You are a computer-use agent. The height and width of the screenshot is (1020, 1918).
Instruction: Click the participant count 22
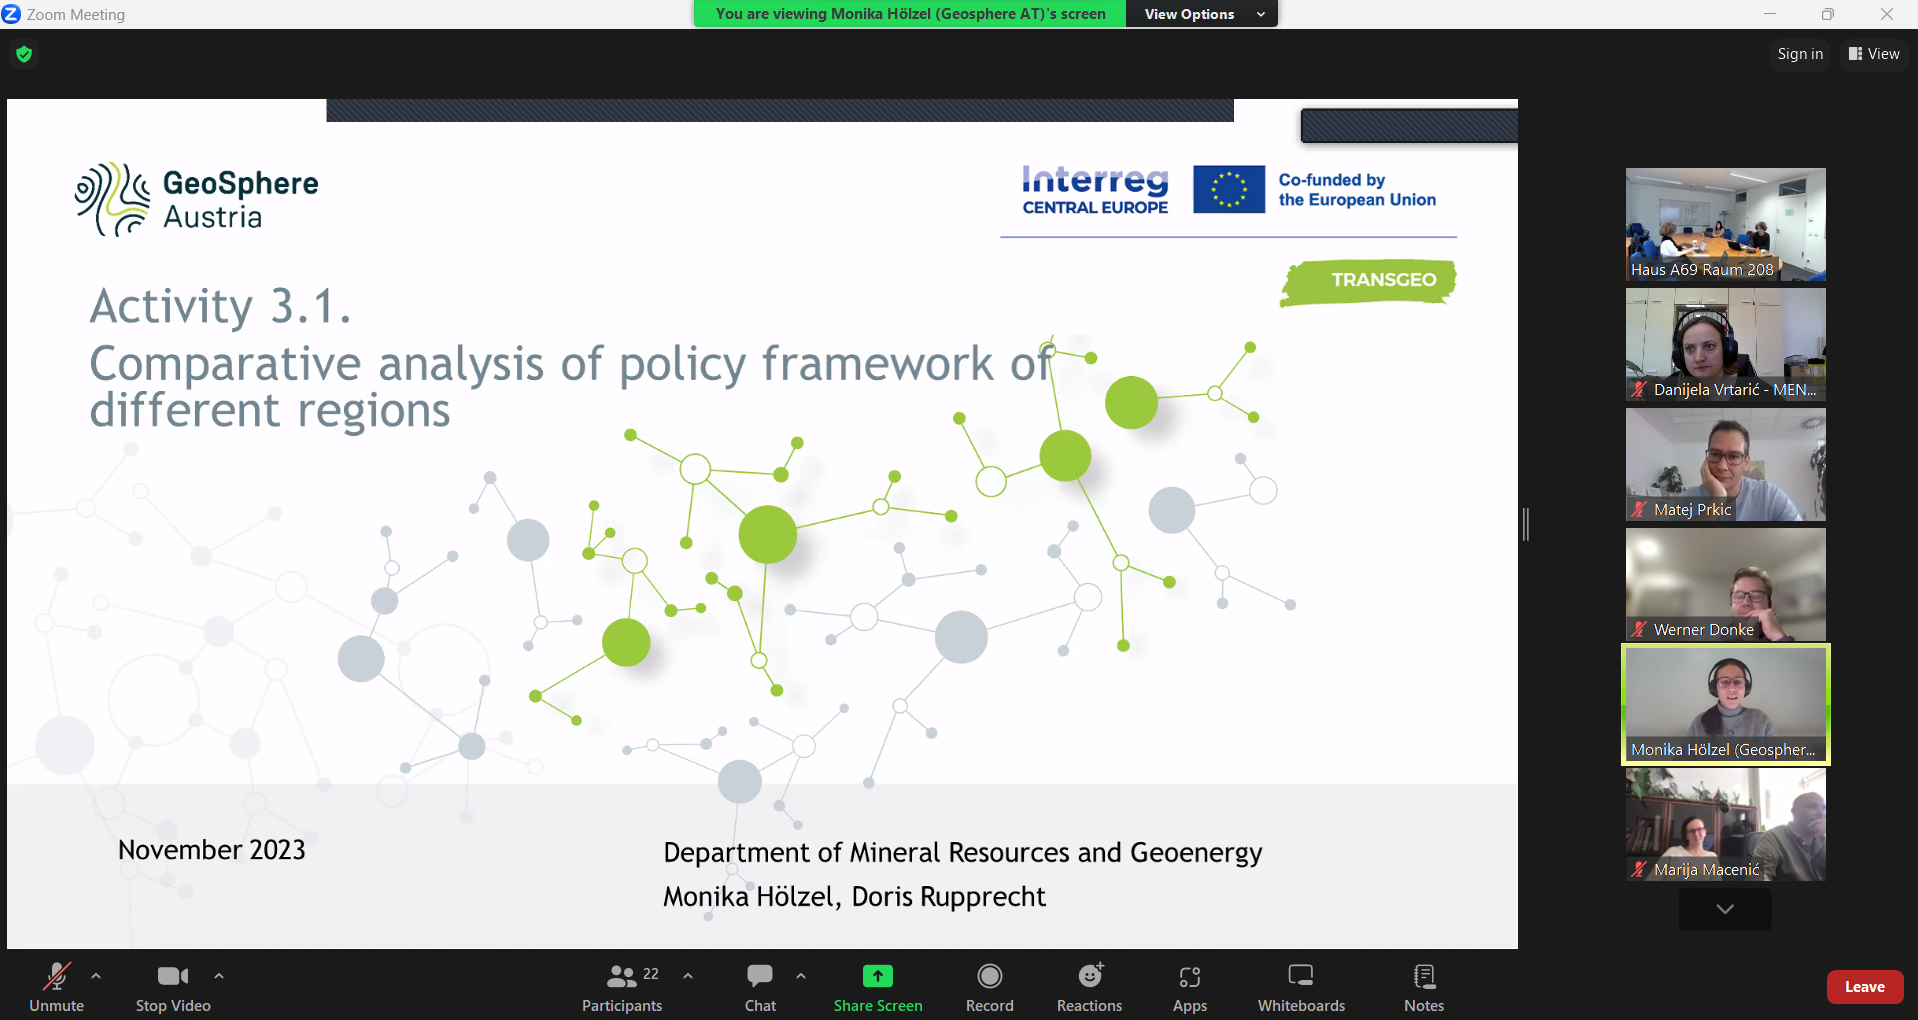tap(651, 974)
